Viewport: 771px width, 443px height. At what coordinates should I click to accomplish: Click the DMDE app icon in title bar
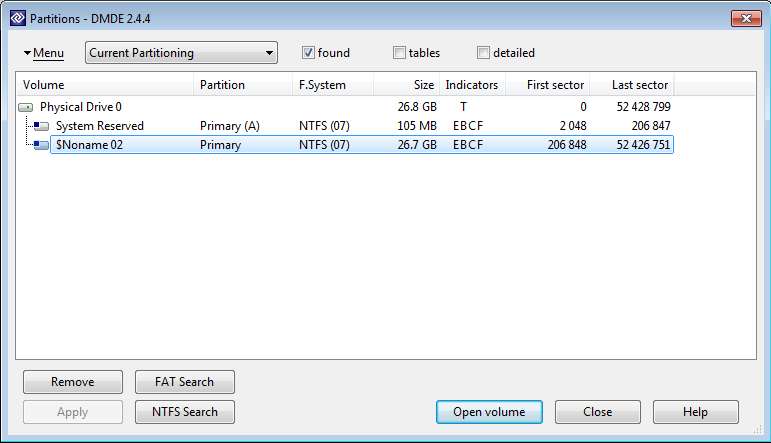pyautogui.click(x=15, y=19)
